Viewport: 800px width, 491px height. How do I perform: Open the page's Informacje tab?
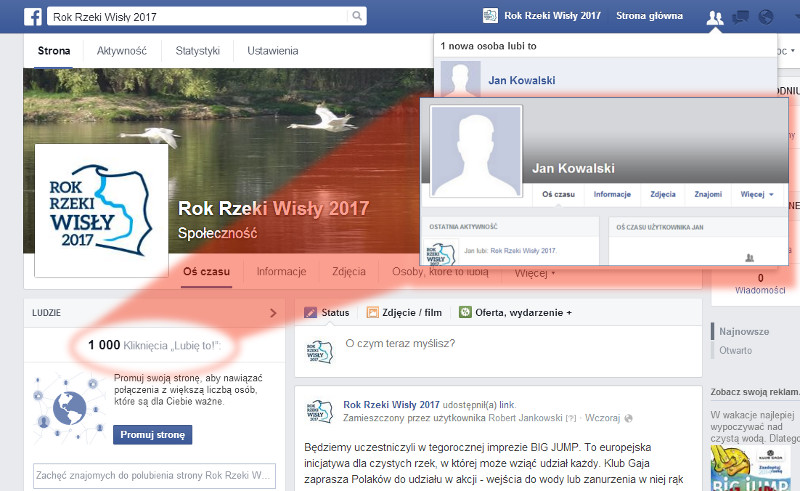pos(281,272)
